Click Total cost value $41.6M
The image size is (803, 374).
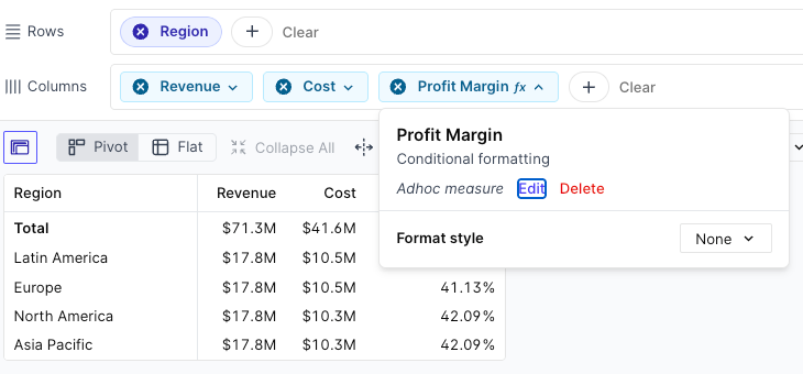tap(329, 228)
